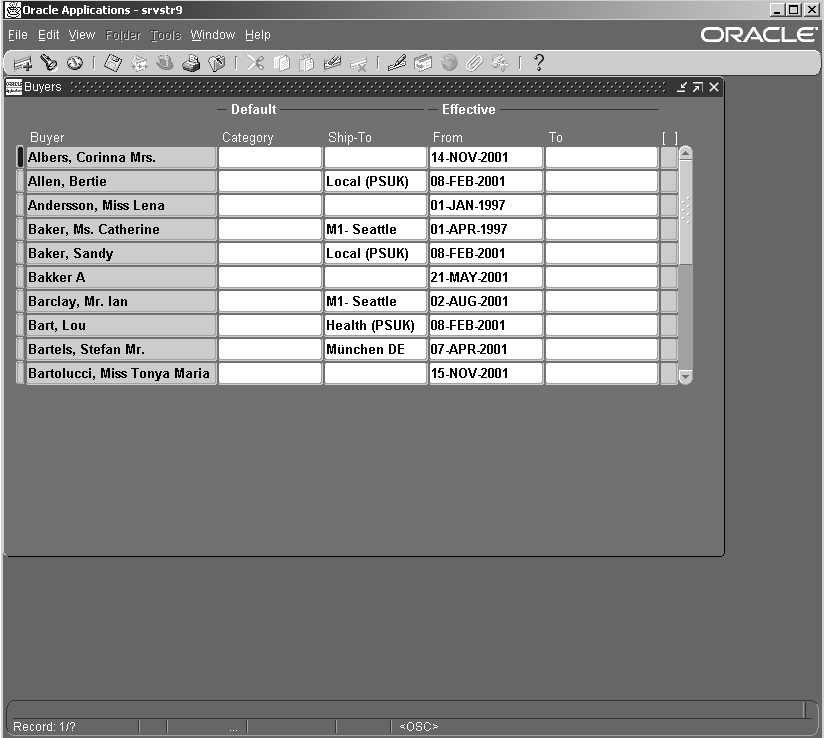Click the Close Form icon
Image resolution: width=824 pixels, height=738 pixels.
click(217, 63)
